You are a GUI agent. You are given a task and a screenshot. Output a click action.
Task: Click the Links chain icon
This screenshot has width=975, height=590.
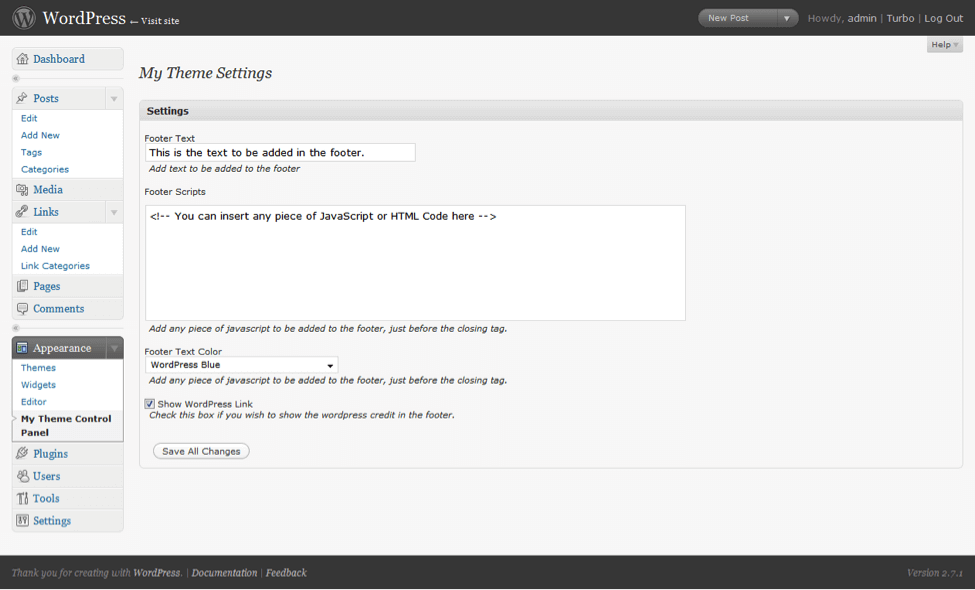pos(22,211)
